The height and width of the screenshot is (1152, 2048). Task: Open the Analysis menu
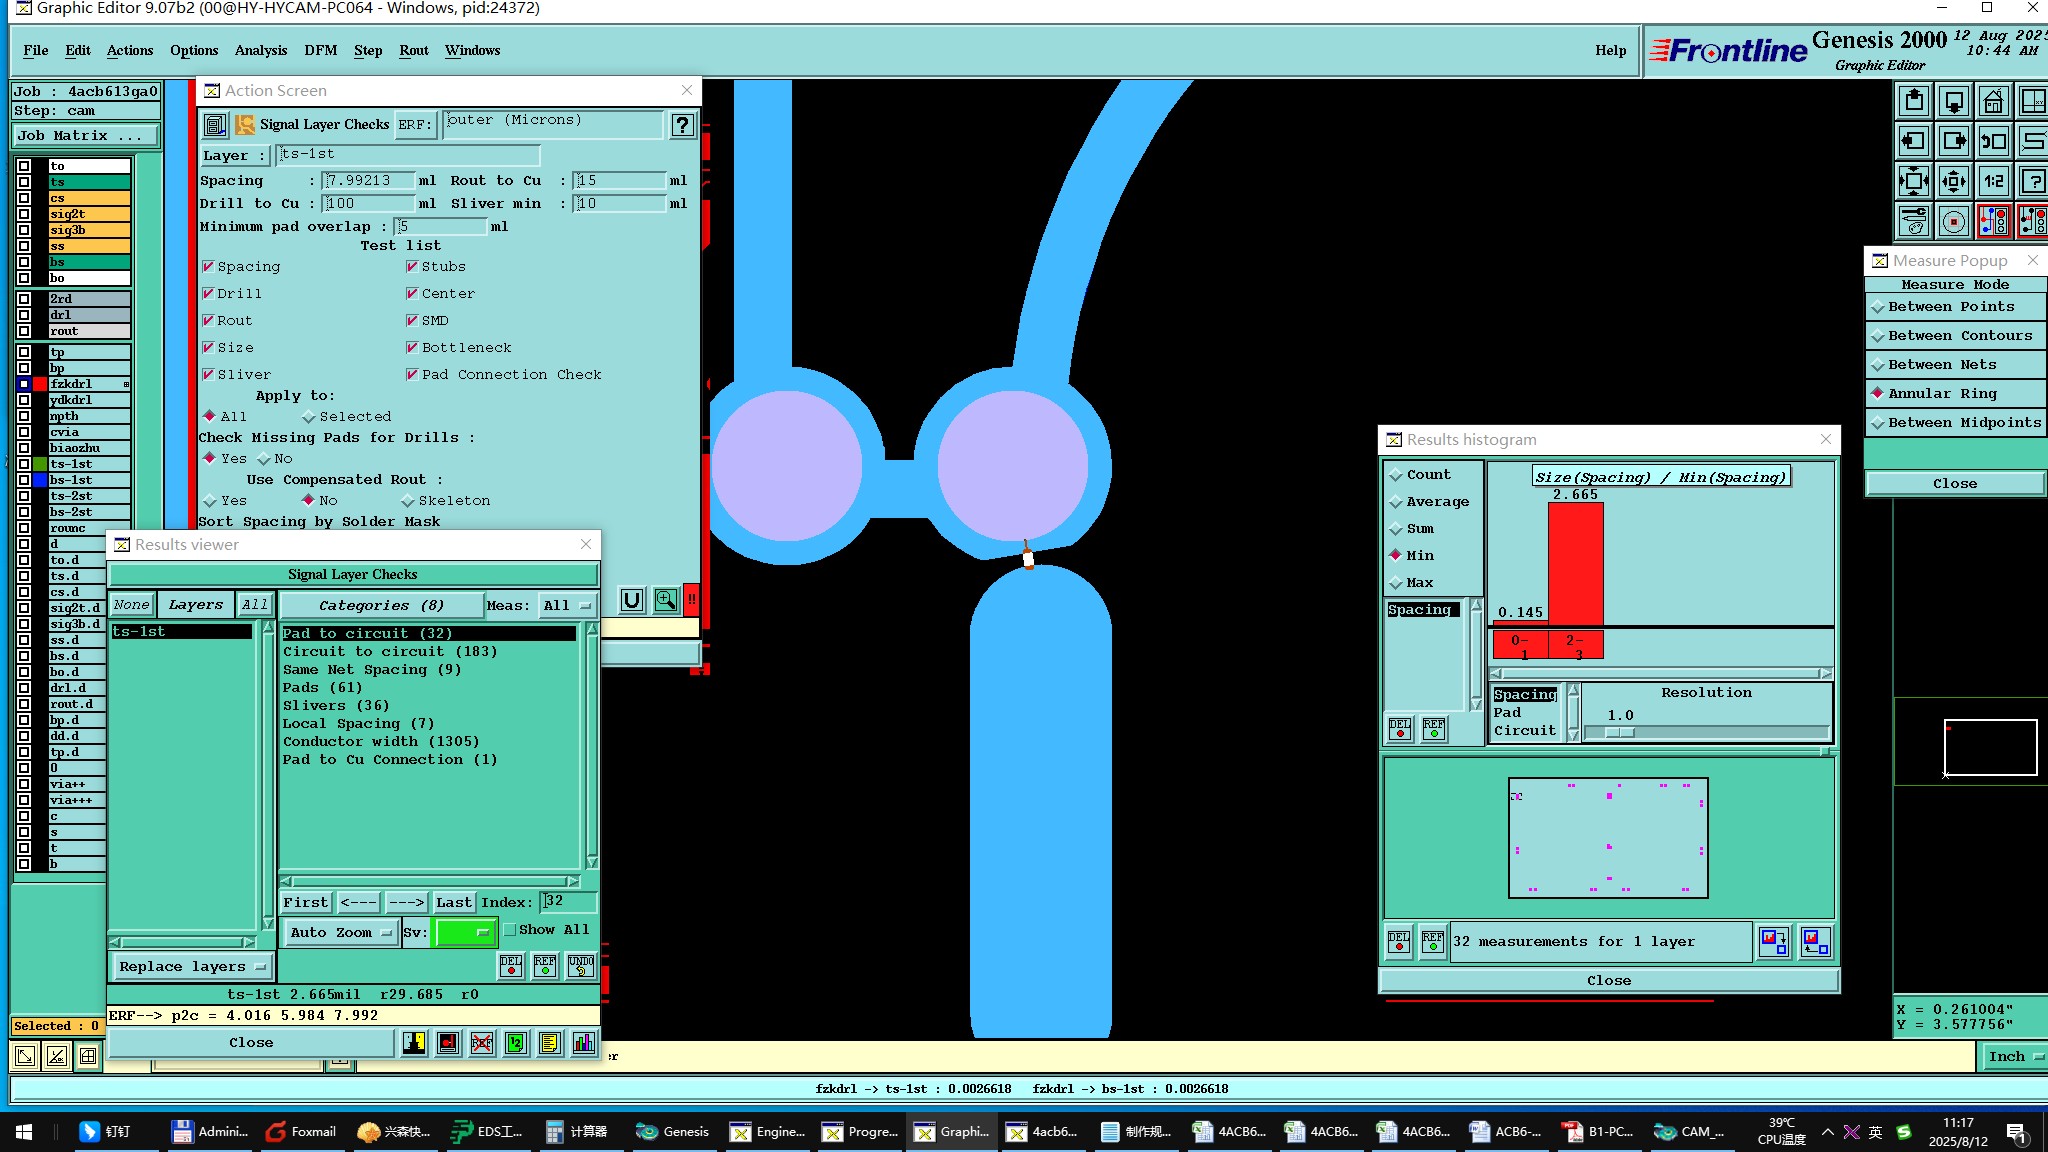click(260, 50)
